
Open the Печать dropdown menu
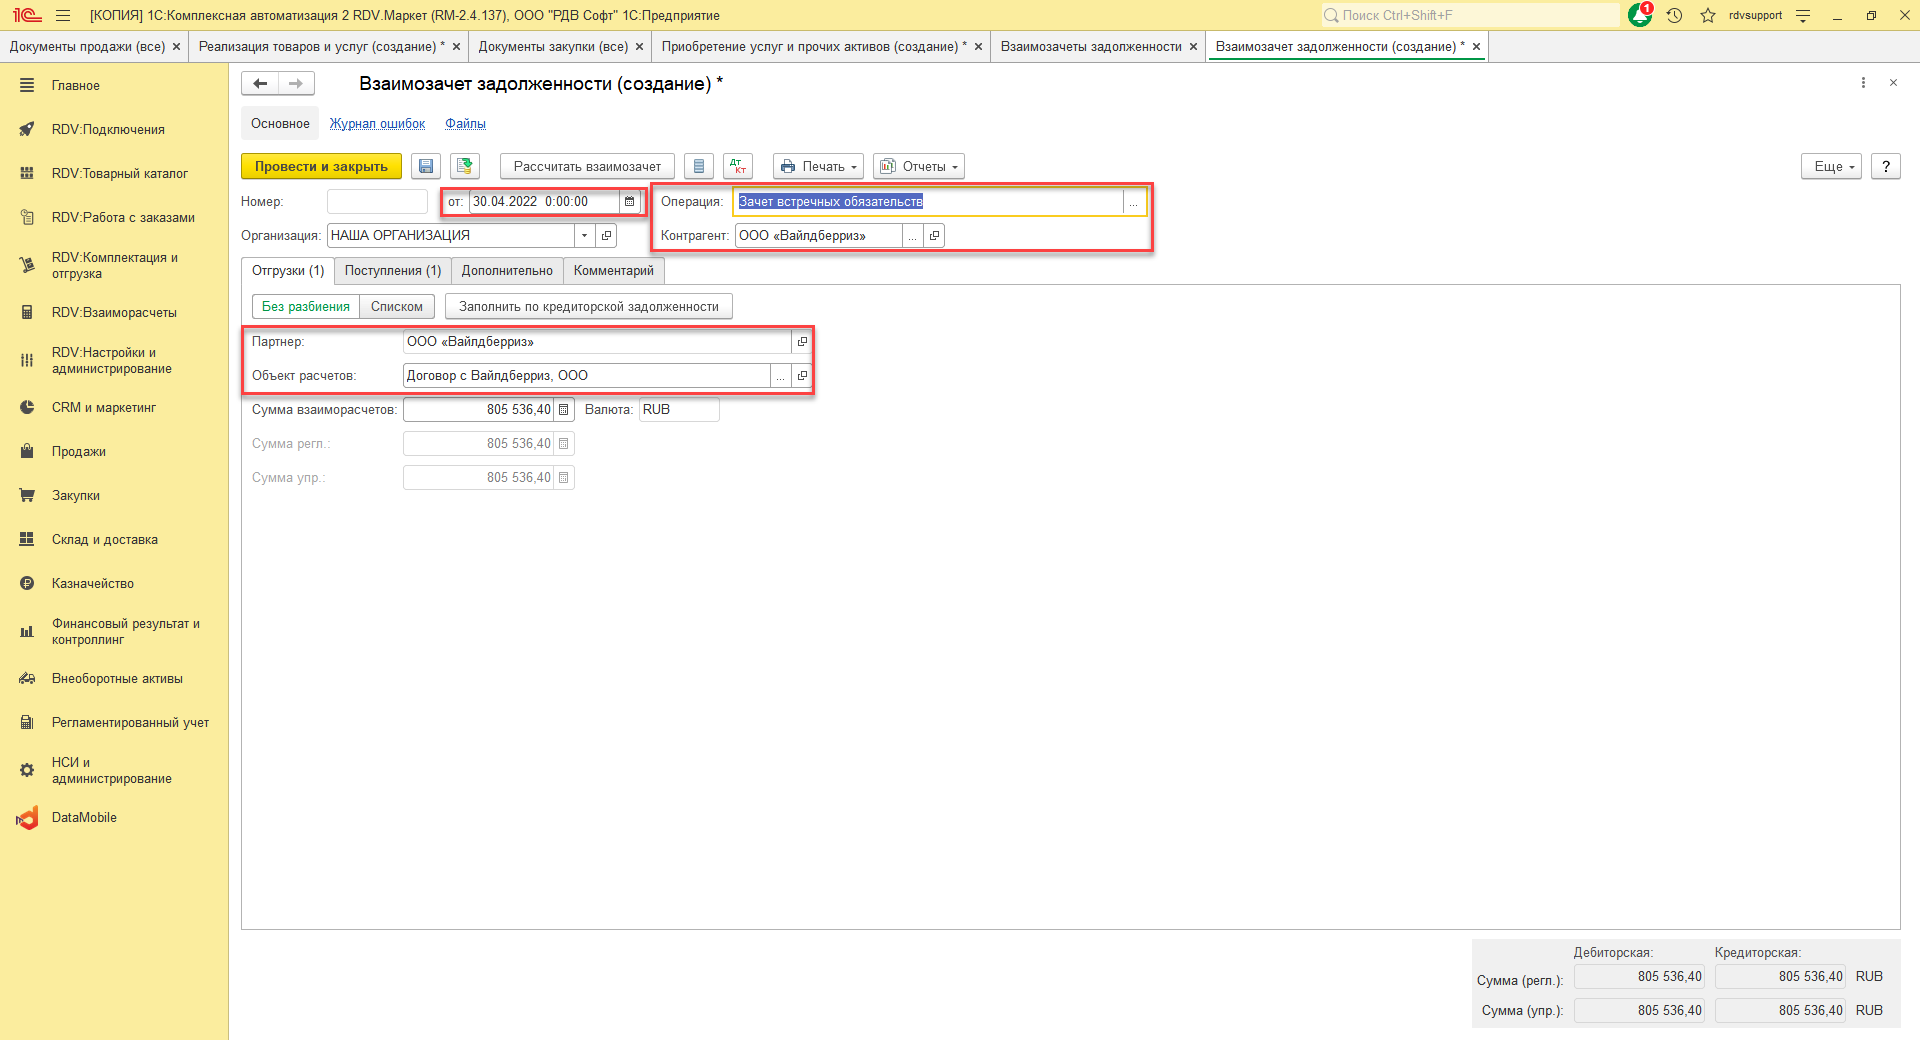tap(819, 167)
